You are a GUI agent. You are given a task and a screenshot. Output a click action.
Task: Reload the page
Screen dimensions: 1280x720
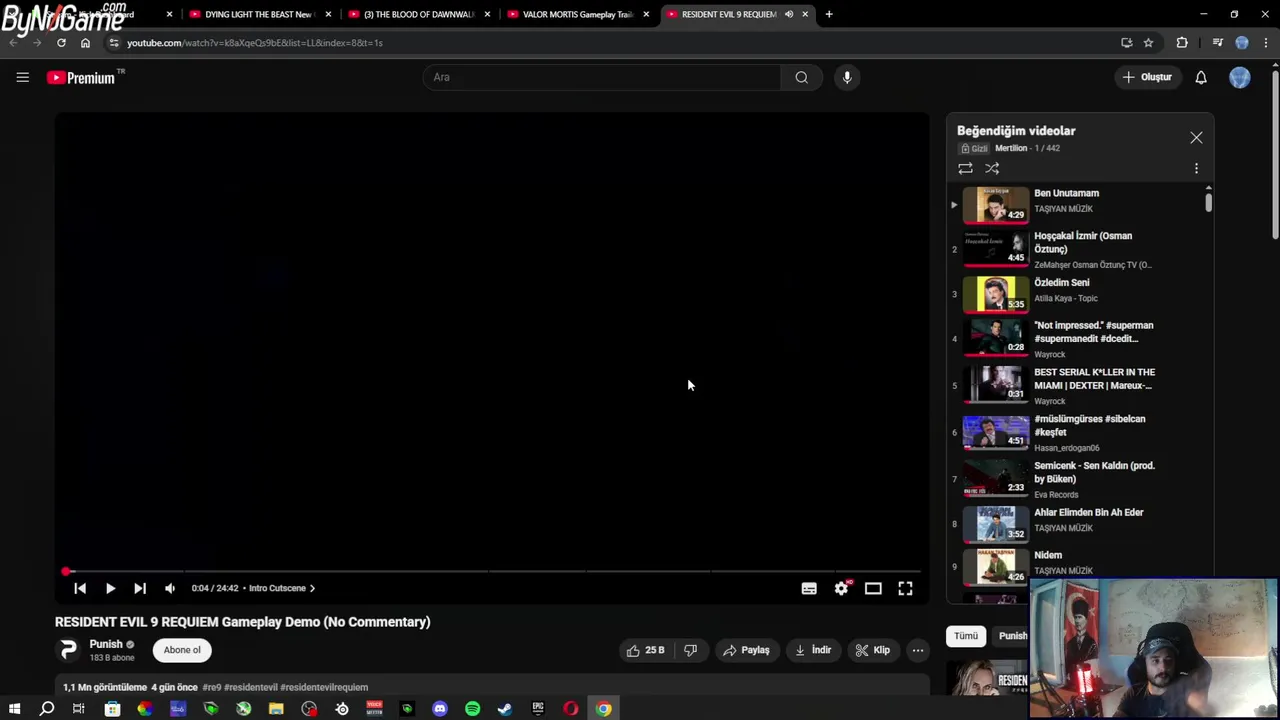[61, 43]
